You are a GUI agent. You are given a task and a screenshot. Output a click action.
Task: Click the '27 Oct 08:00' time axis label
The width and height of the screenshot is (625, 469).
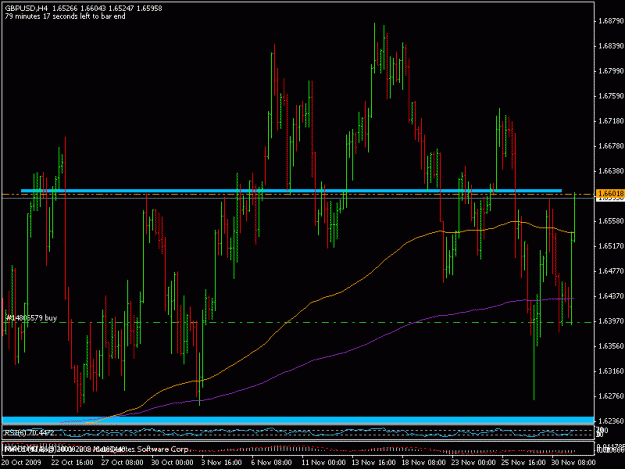tap(122, 462)
